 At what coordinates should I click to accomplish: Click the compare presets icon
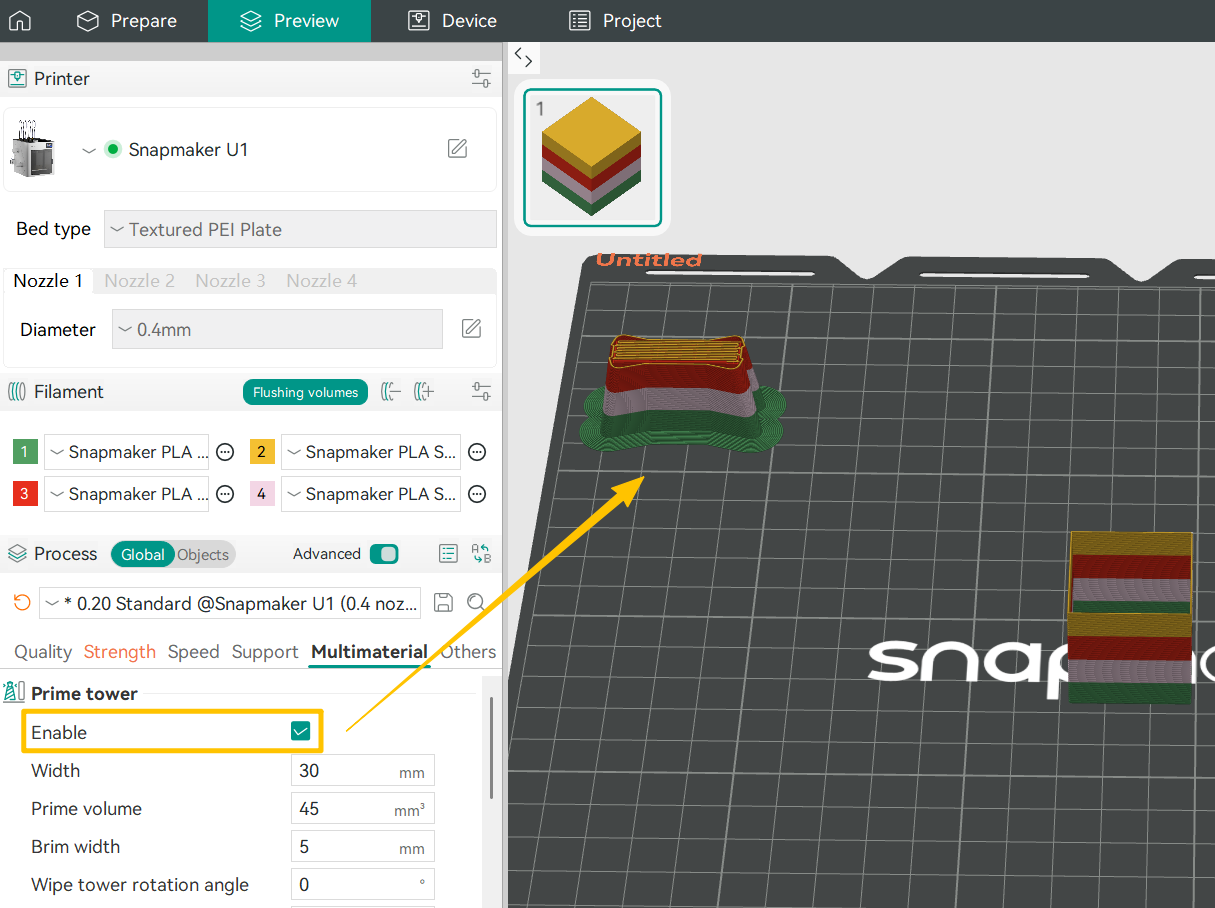481,554
